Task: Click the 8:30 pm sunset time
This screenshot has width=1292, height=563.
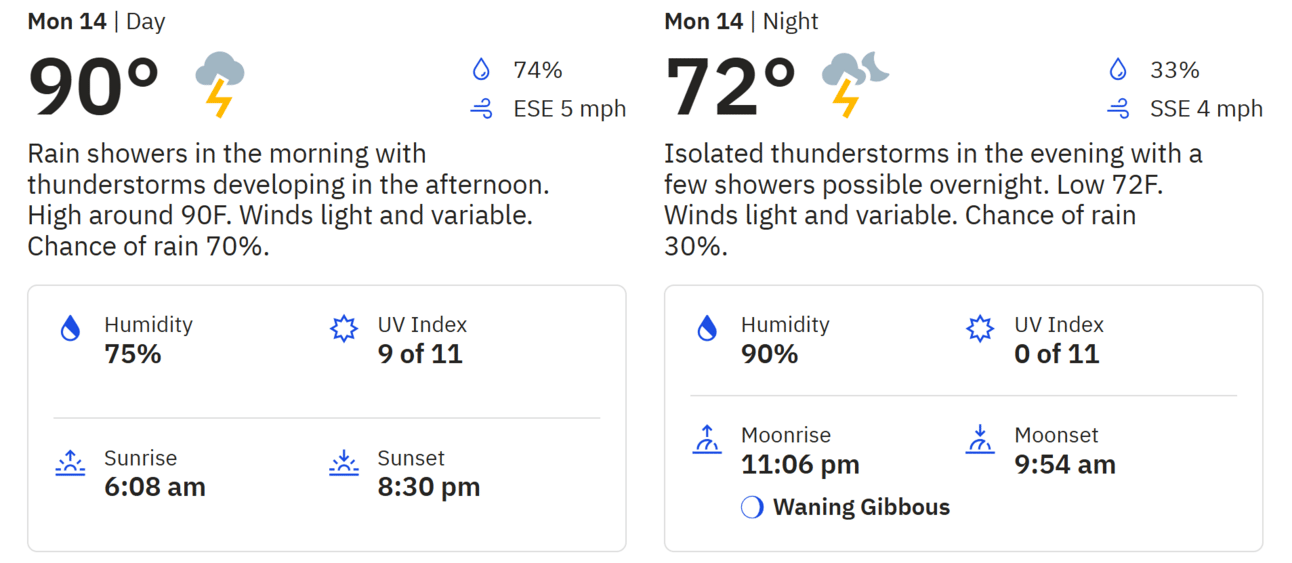Action: click(429, 487)
